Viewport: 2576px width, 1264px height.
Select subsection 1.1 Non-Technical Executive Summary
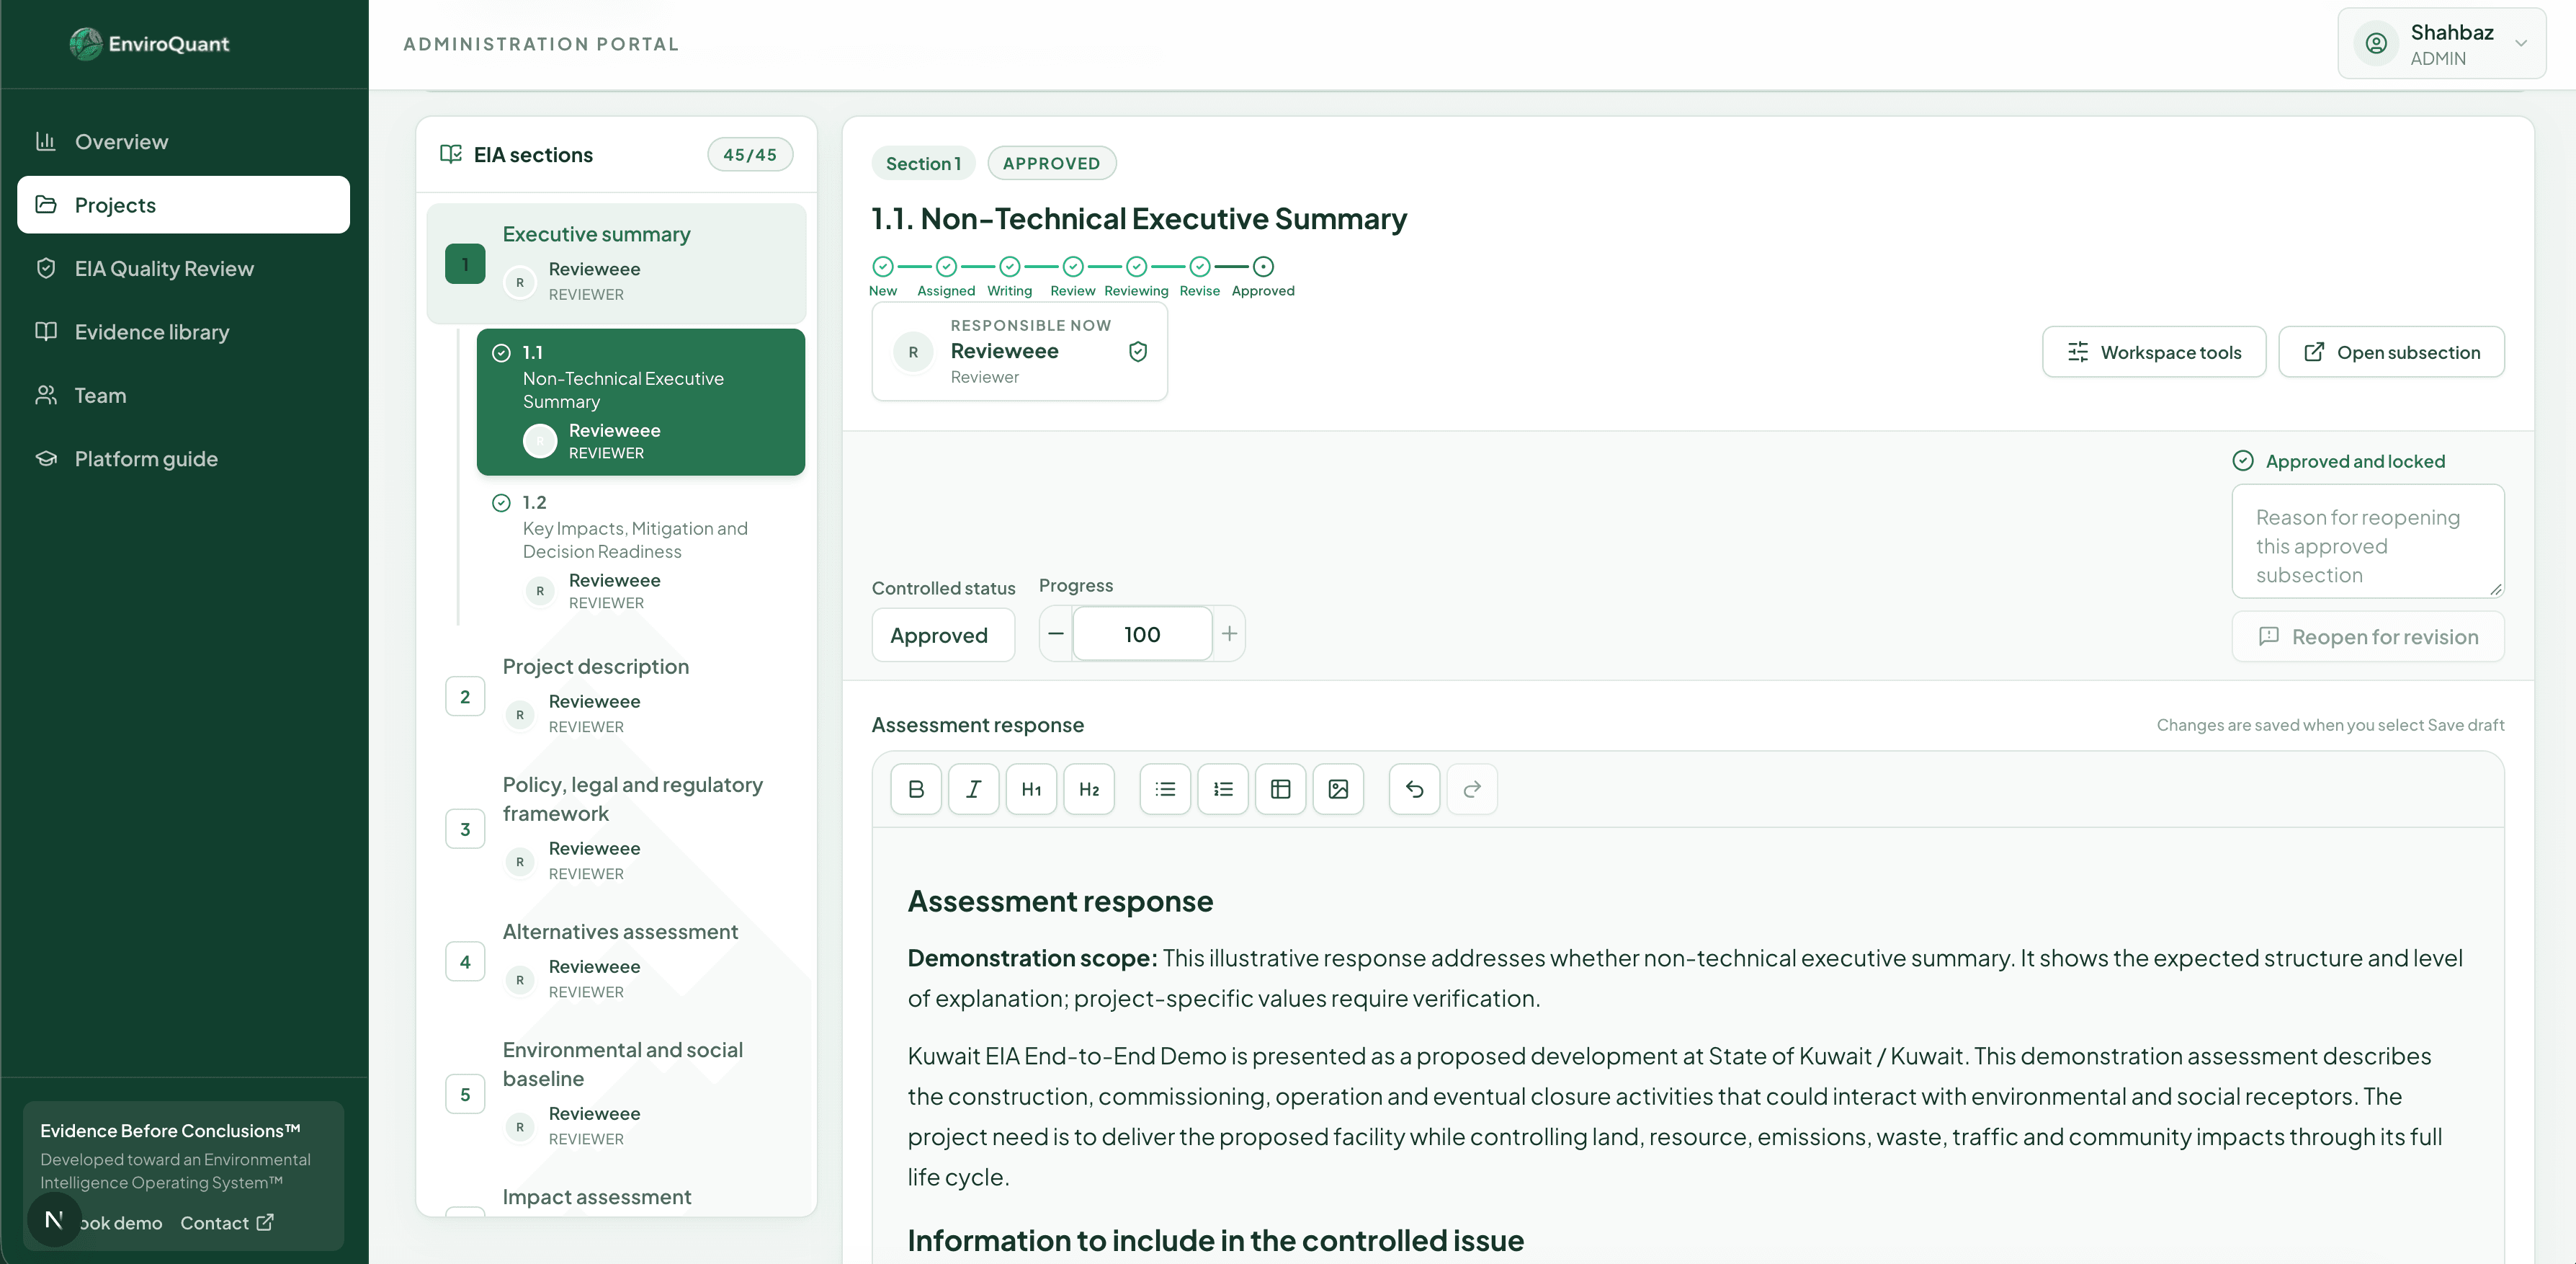pos(641,402)
